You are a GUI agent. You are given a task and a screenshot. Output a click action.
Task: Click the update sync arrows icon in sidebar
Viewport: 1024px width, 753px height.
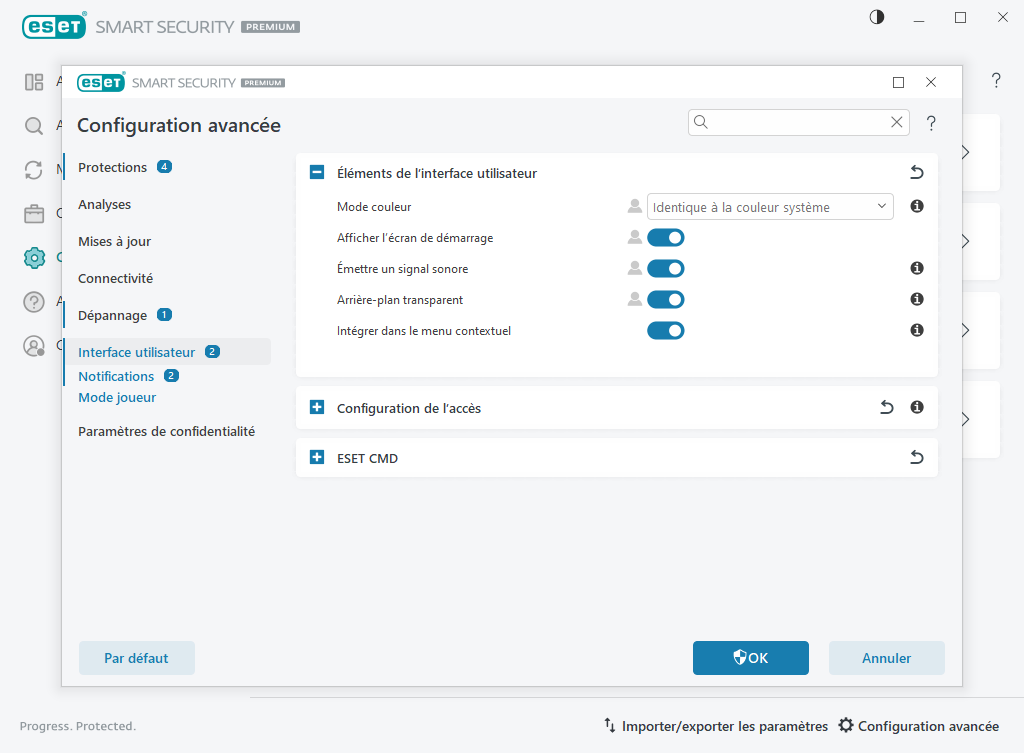coord(33,171)
